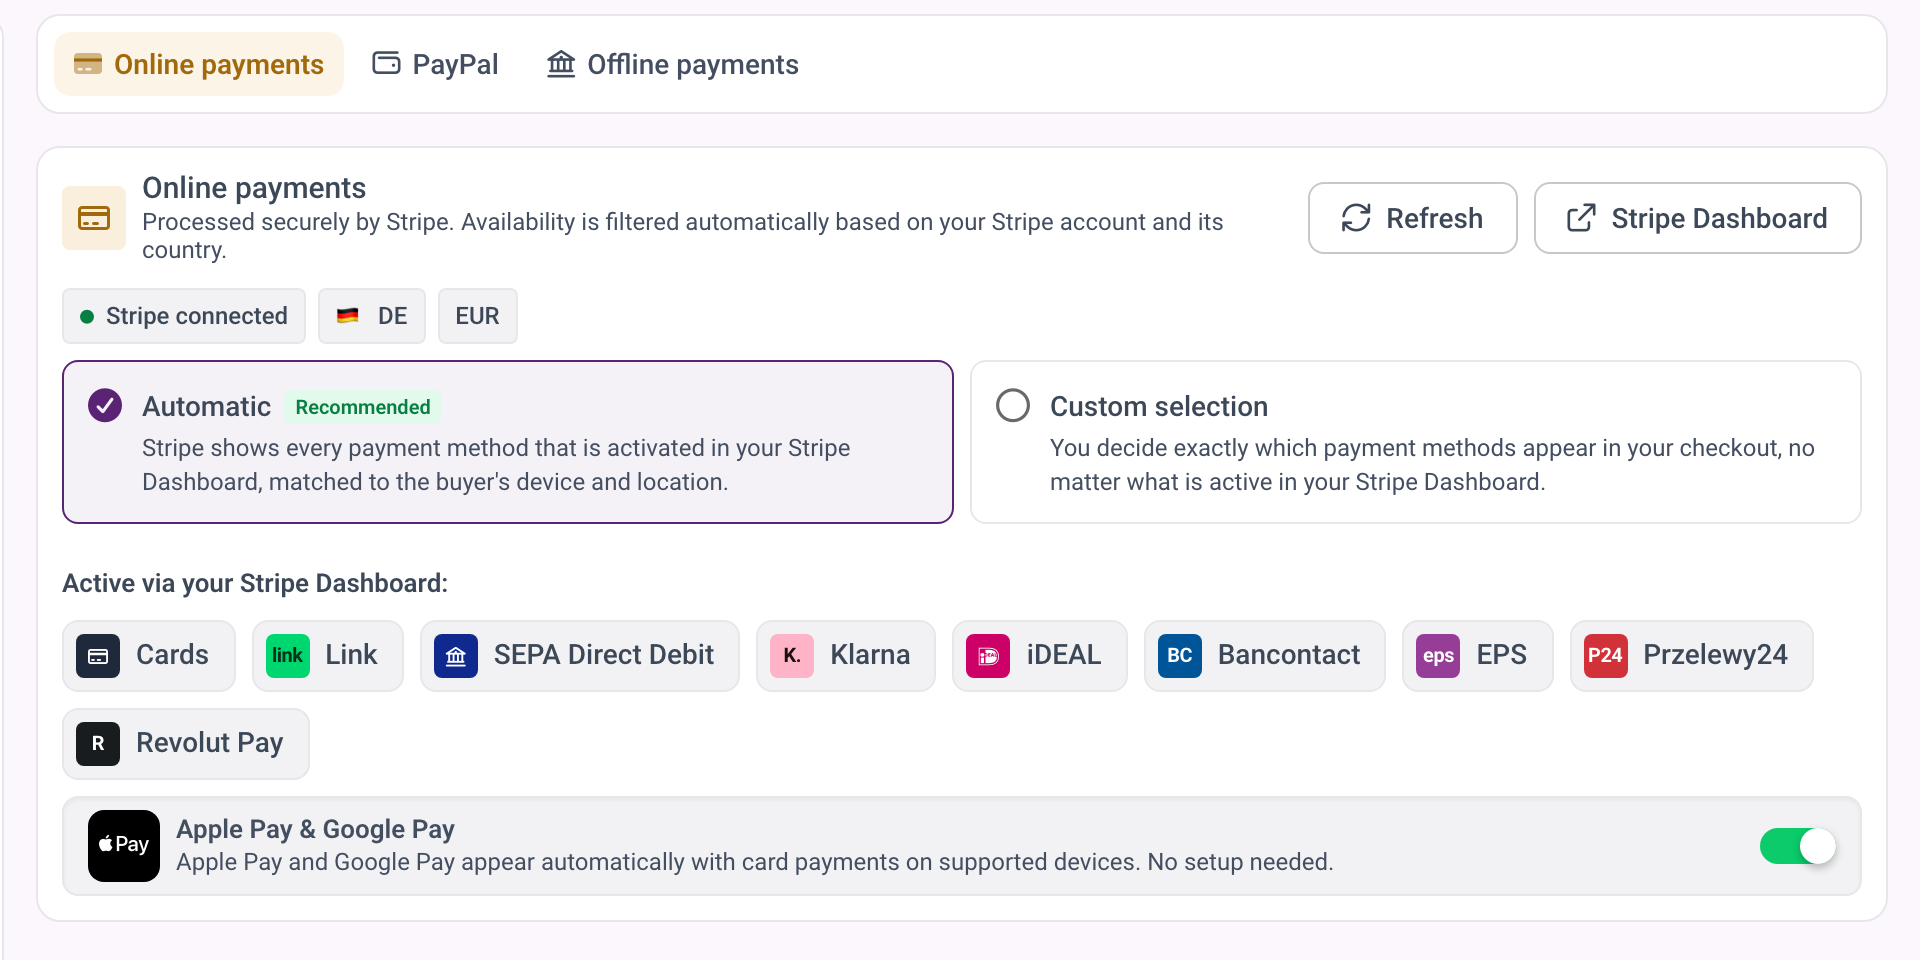The image size is (1920, 960).
Task: Click the Stripe connected label
Action: click(197, 316)
